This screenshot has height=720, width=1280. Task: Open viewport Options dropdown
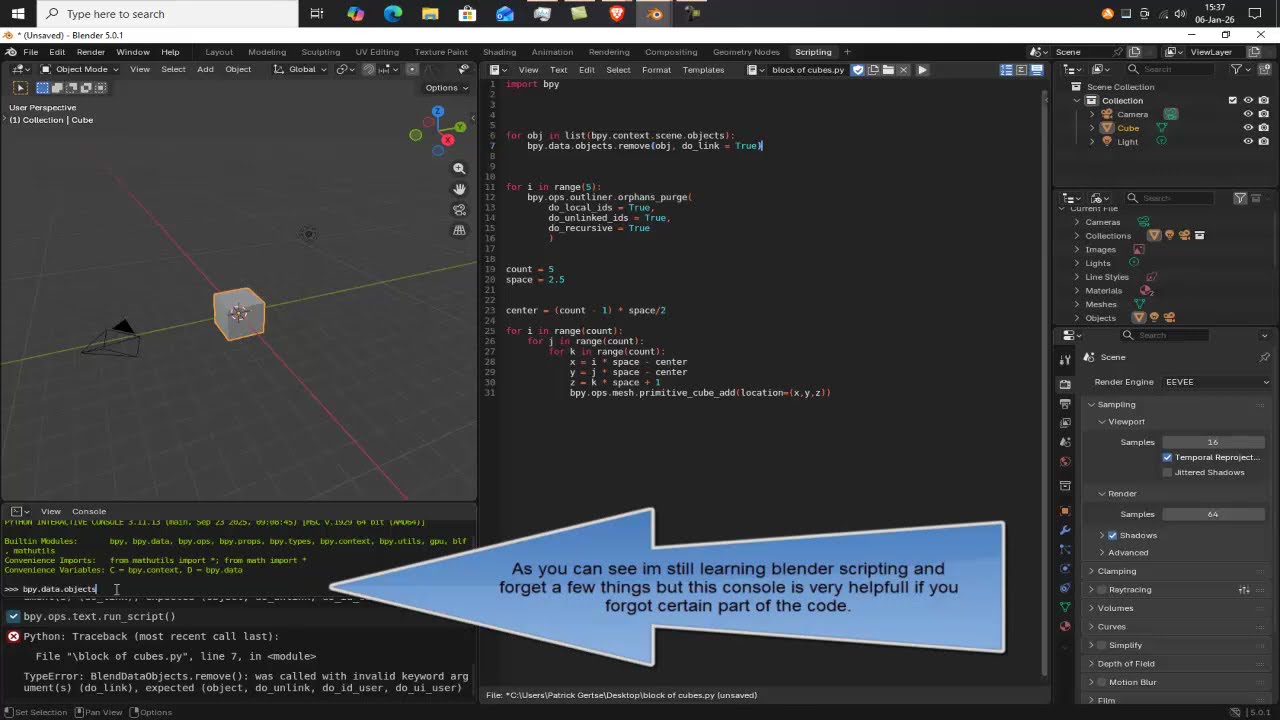(x=446, y=88)
